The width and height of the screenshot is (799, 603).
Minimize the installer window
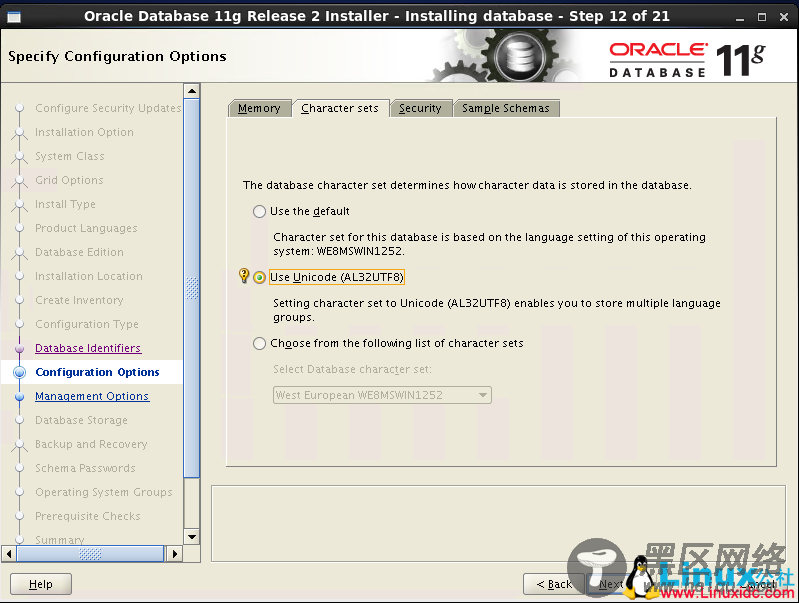(740, 17)
